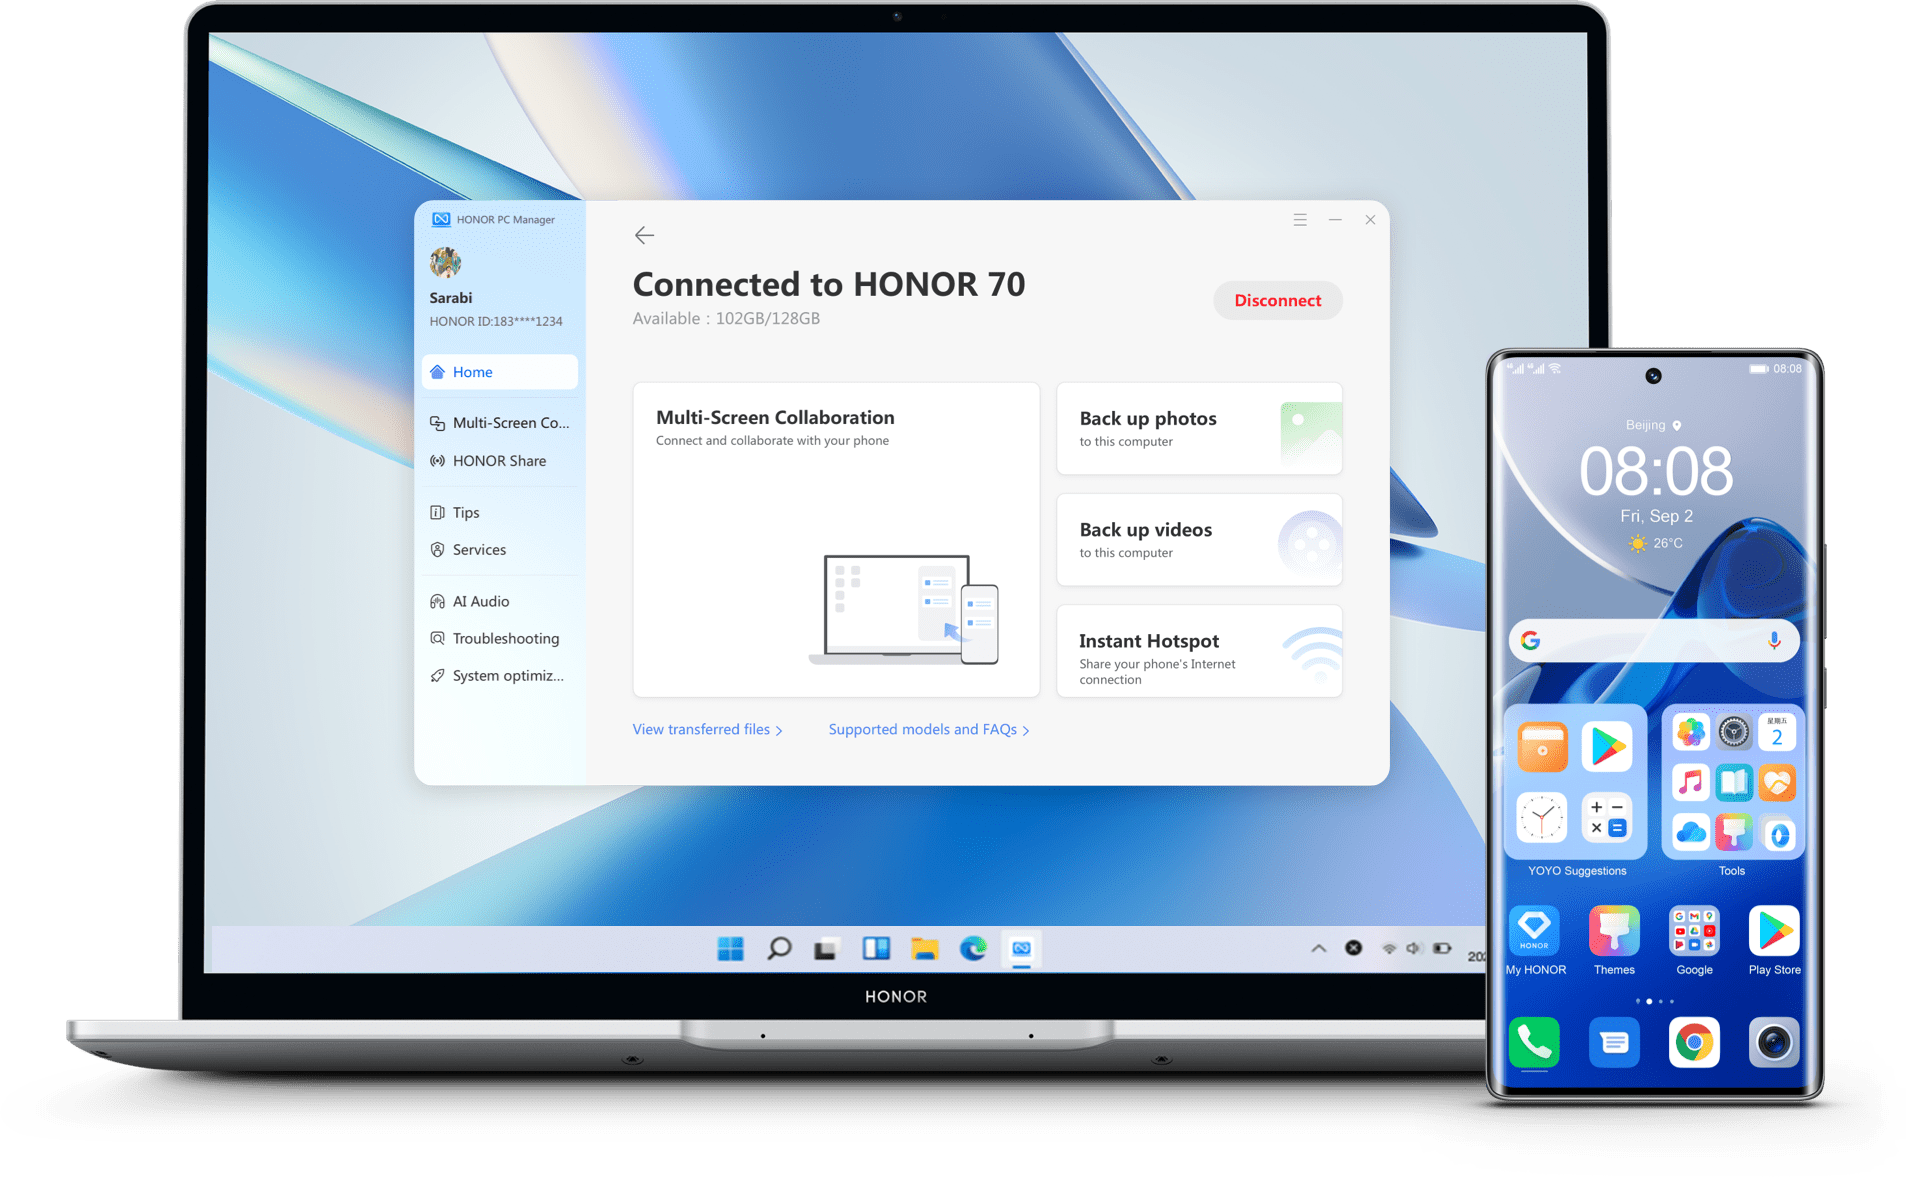This screenshot has width=1906, height=1178.
Task: Open Windows Start menu on taskbar
Action: (x=730, y=948)
